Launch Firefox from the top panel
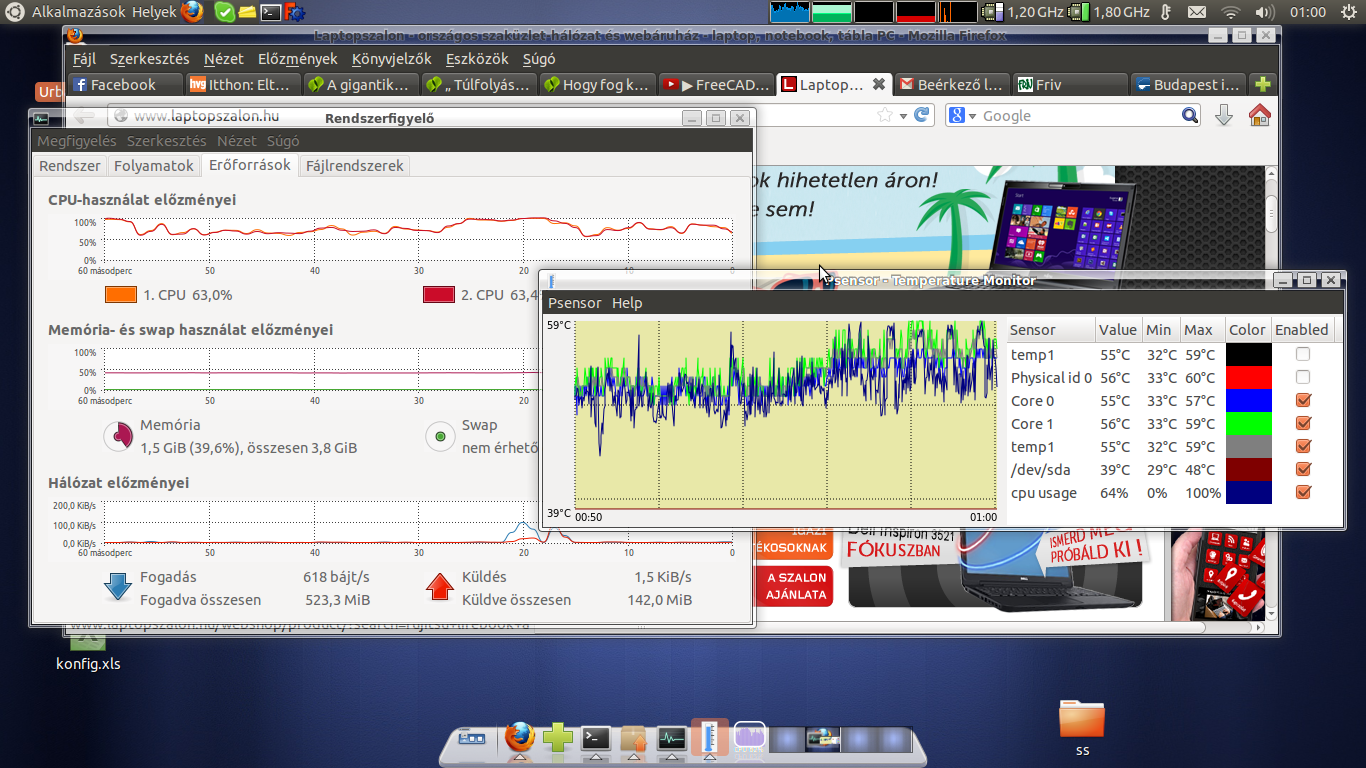This screenshot has height=768, width=1366. [x=192, y=12]
